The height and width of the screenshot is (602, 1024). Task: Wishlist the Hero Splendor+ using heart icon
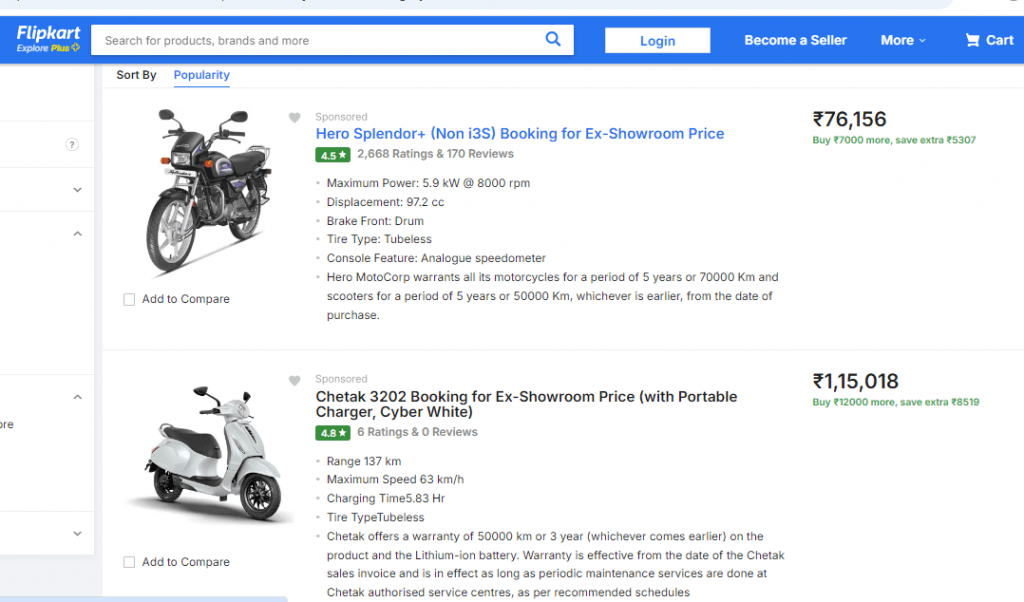click(294, 118)
